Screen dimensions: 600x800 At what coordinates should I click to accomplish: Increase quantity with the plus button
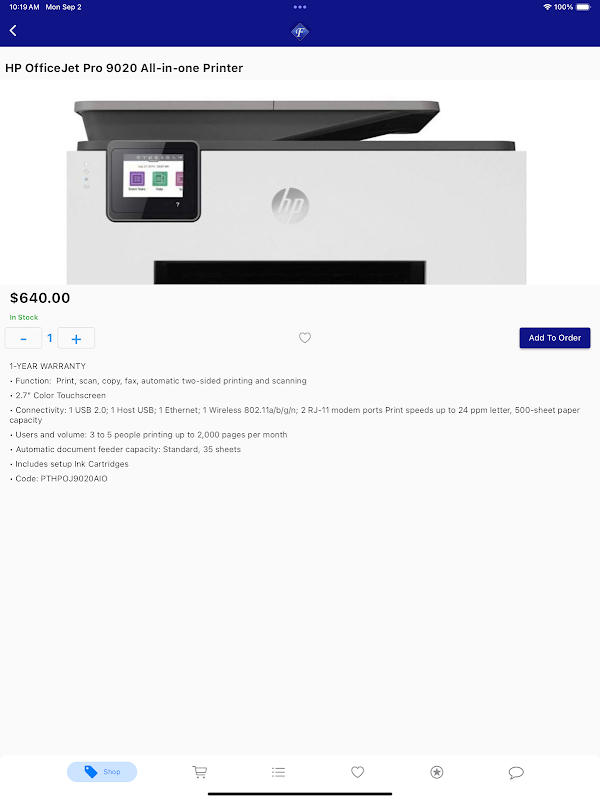click(x=76, y=338)
